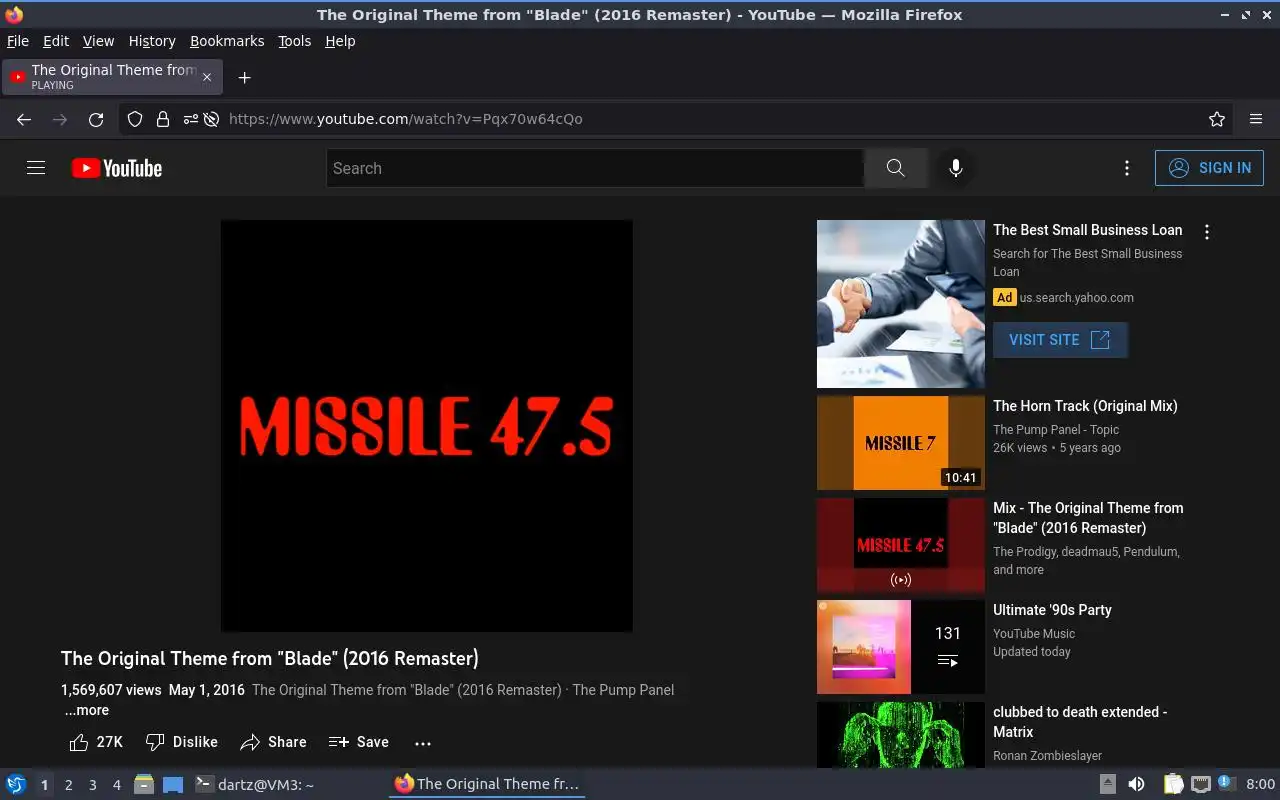This screenshot has width=1280, height=800.
Task: Save the video to a playlist
Action: tap(358, 742)
